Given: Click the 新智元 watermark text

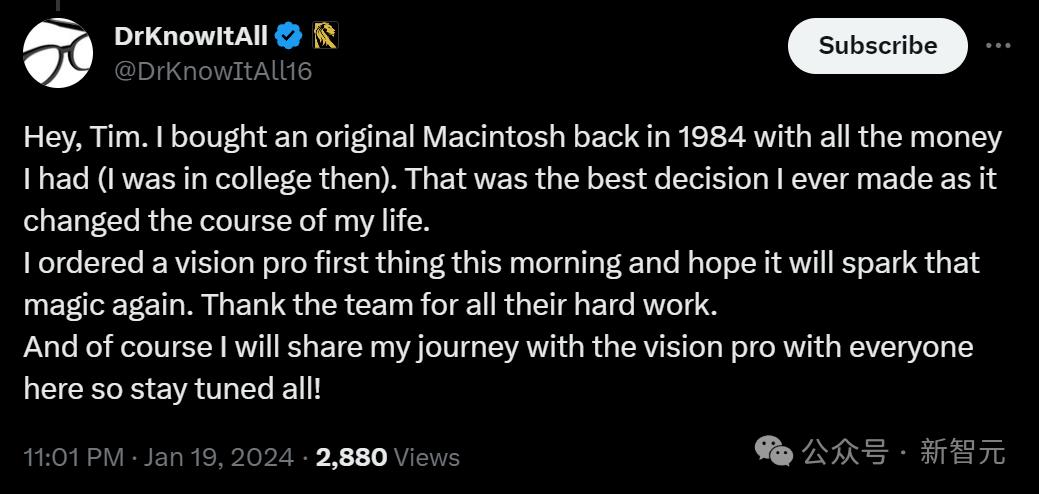Looking at the screenshot, I should [x=962, y=452].
